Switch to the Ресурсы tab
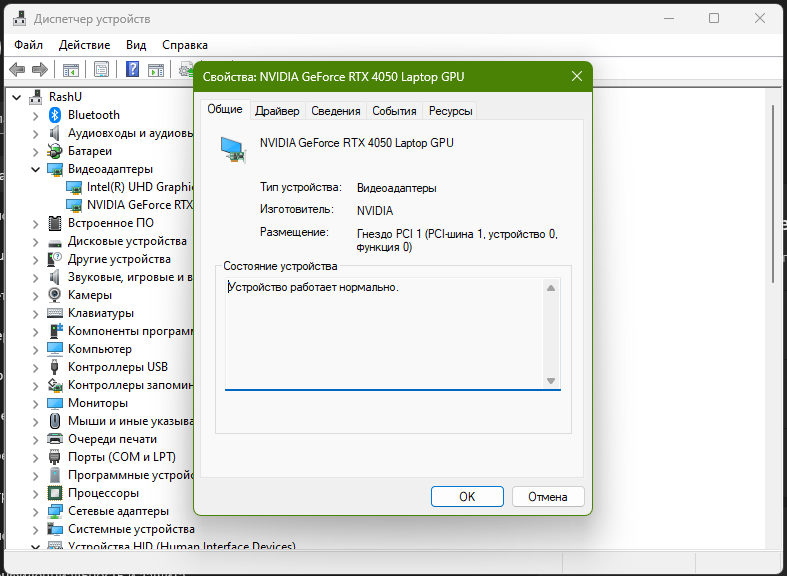Viewport: 787px width, 576px height. (451, 111)
